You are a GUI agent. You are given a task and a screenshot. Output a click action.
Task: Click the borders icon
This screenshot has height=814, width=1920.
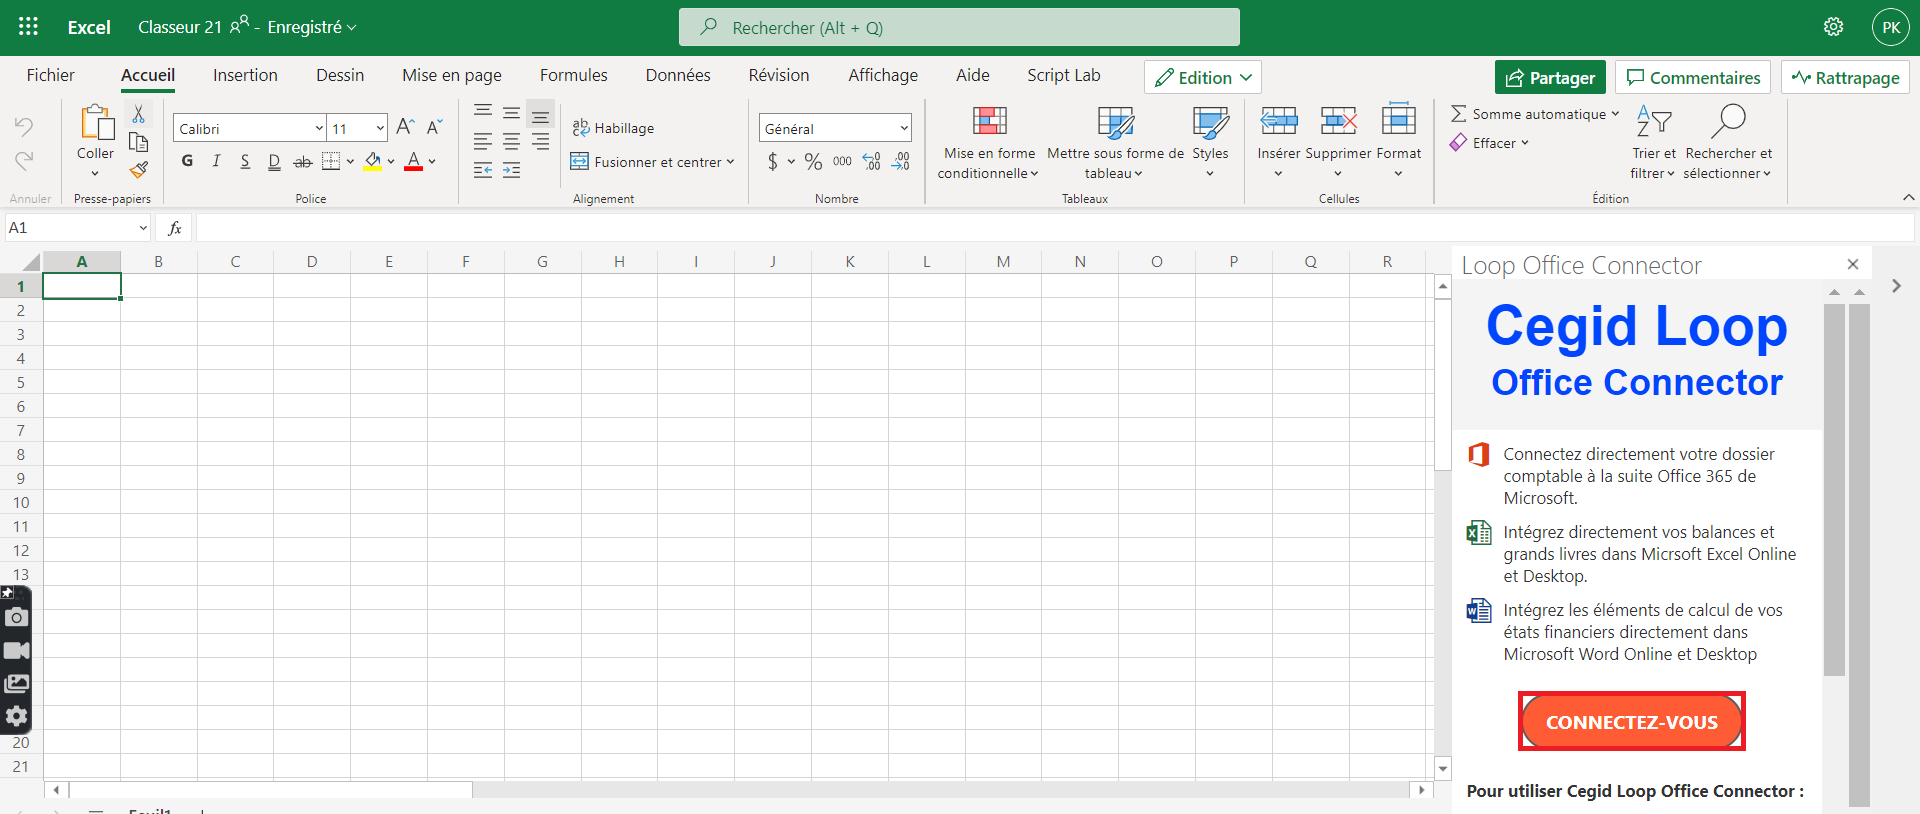click(331, 161)
